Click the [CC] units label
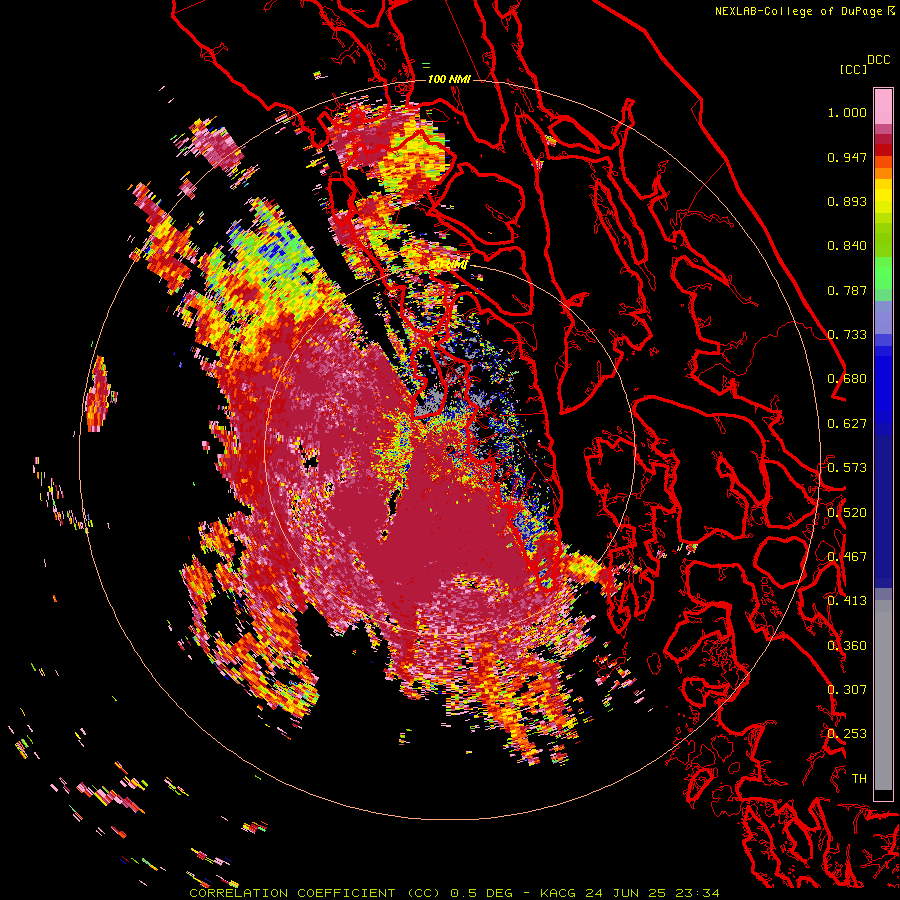The height and width of the screenshot is (900, 900). point(852,69)
